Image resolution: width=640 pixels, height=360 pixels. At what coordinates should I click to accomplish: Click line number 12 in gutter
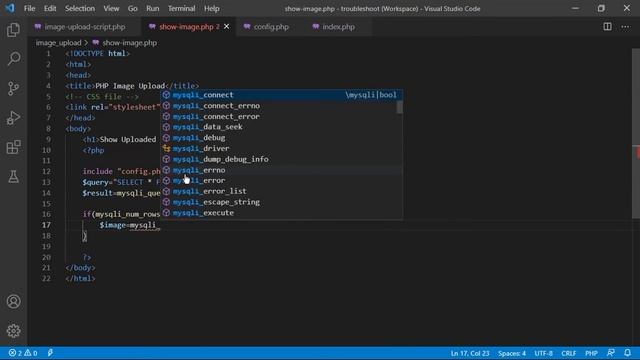[x=46, y=171]
